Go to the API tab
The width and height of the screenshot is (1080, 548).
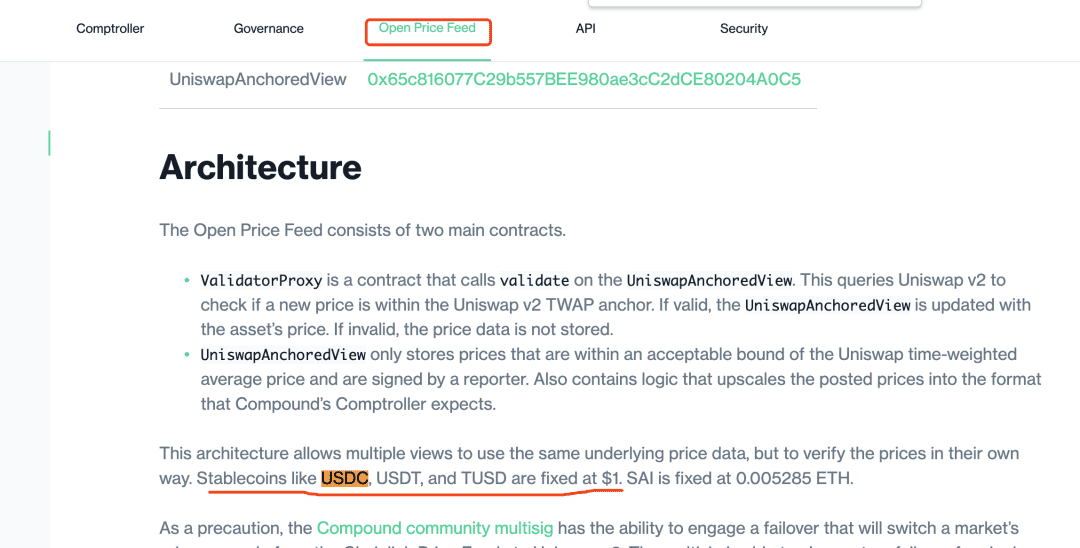click(585, 29)
